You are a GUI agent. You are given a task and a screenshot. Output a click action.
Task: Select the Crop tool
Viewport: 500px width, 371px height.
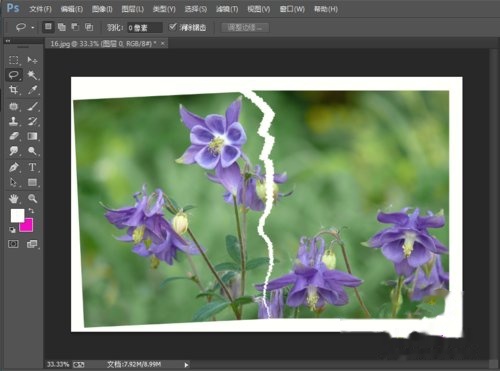(x=14, y=90)
